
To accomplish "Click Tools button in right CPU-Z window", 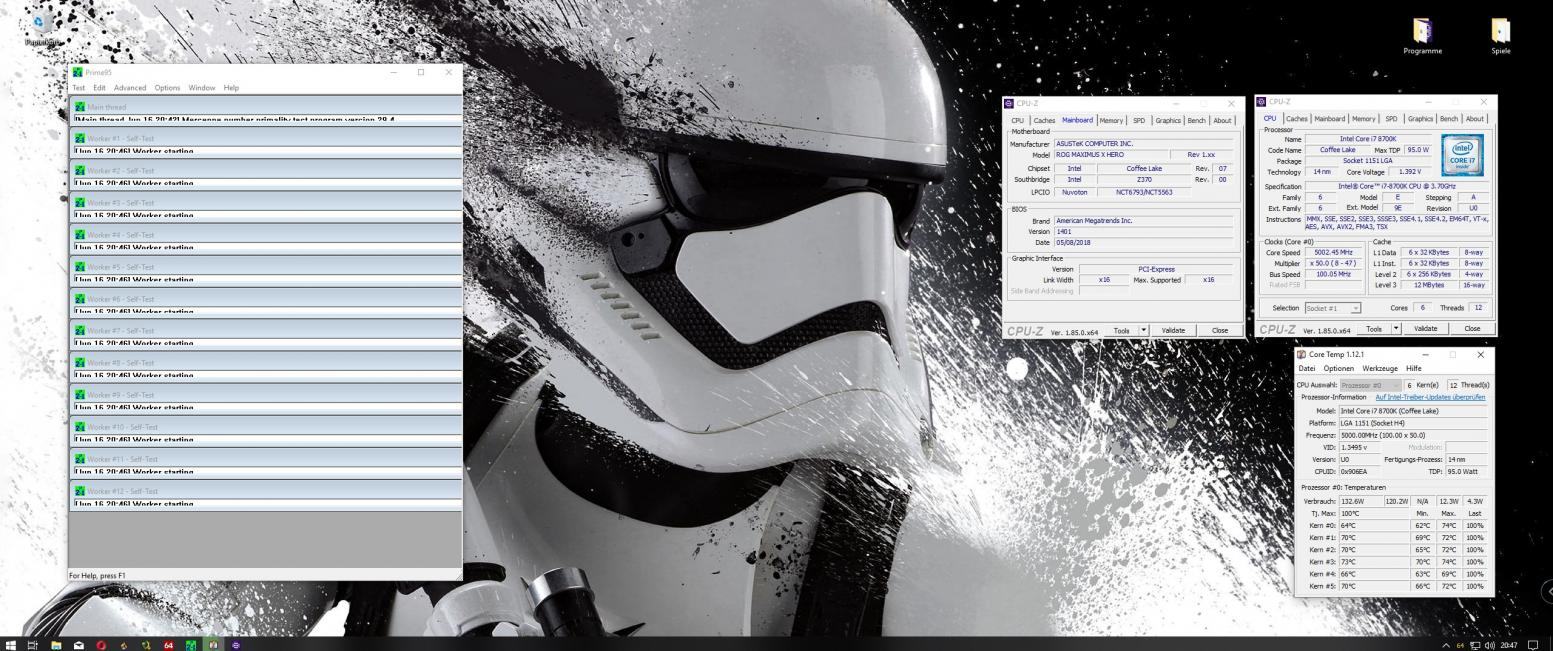I will (x=1375, y=329).
